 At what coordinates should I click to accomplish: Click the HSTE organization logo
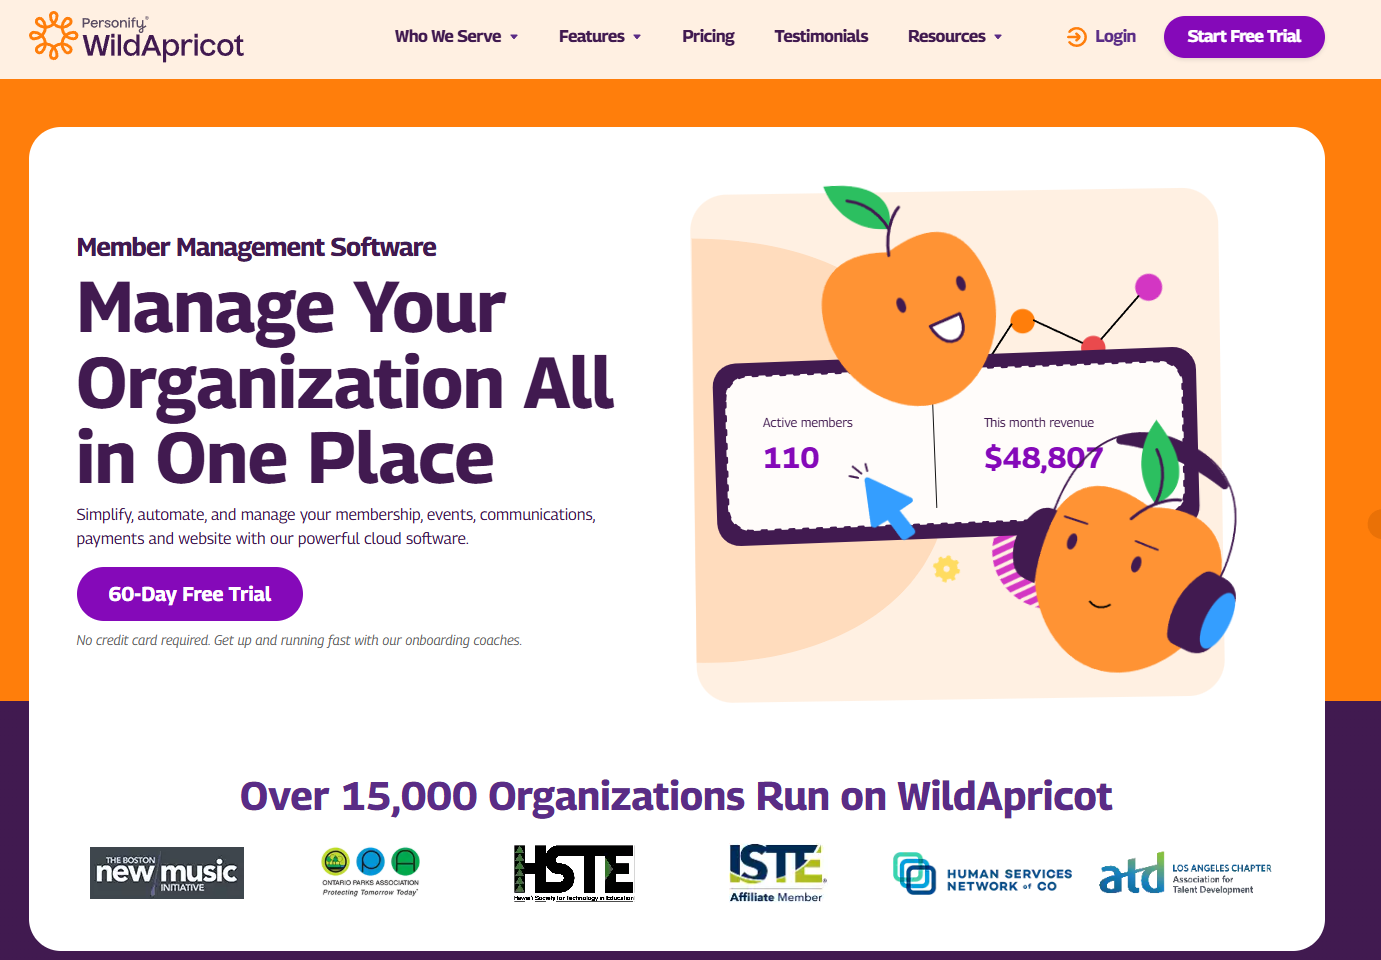tap(574, 872)
